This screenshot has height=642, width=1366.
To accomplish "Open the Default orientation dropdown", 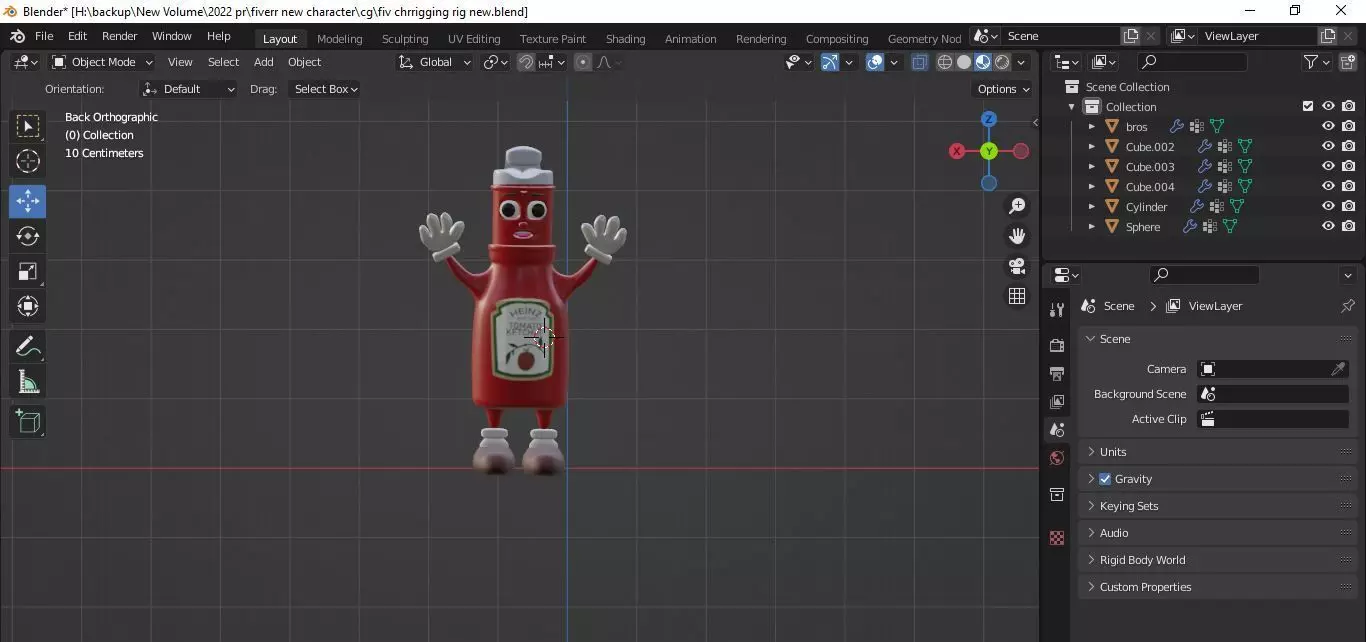I will tap(189, 89).
